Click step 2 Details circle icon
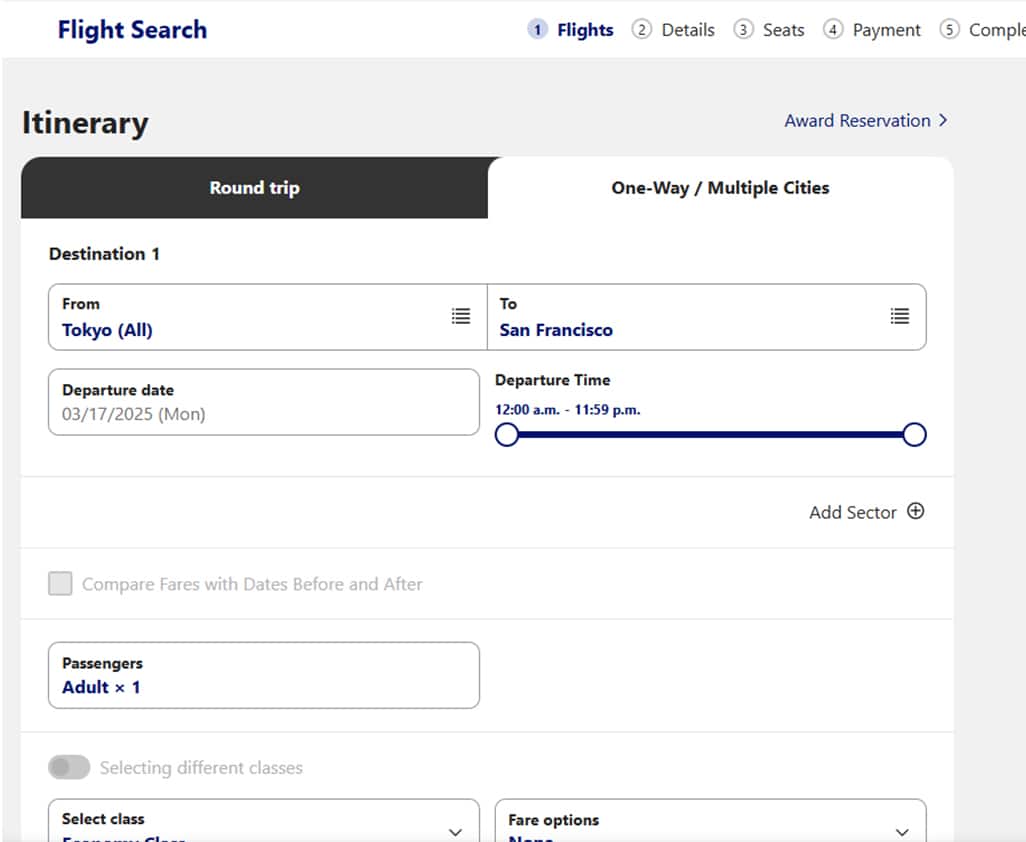 (641, 30)
